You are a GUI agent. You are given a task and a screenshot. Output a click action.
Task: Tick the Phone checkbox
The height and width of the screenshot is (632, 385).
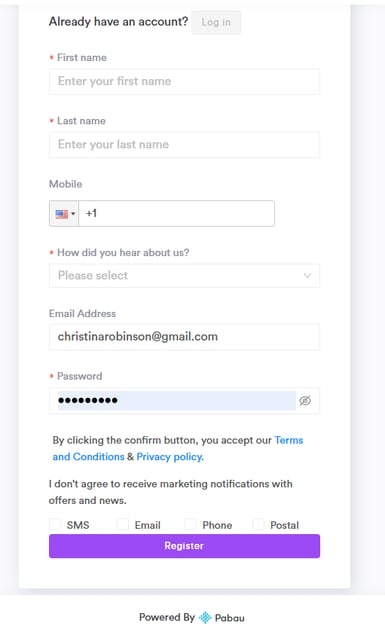tap(190, 524)
